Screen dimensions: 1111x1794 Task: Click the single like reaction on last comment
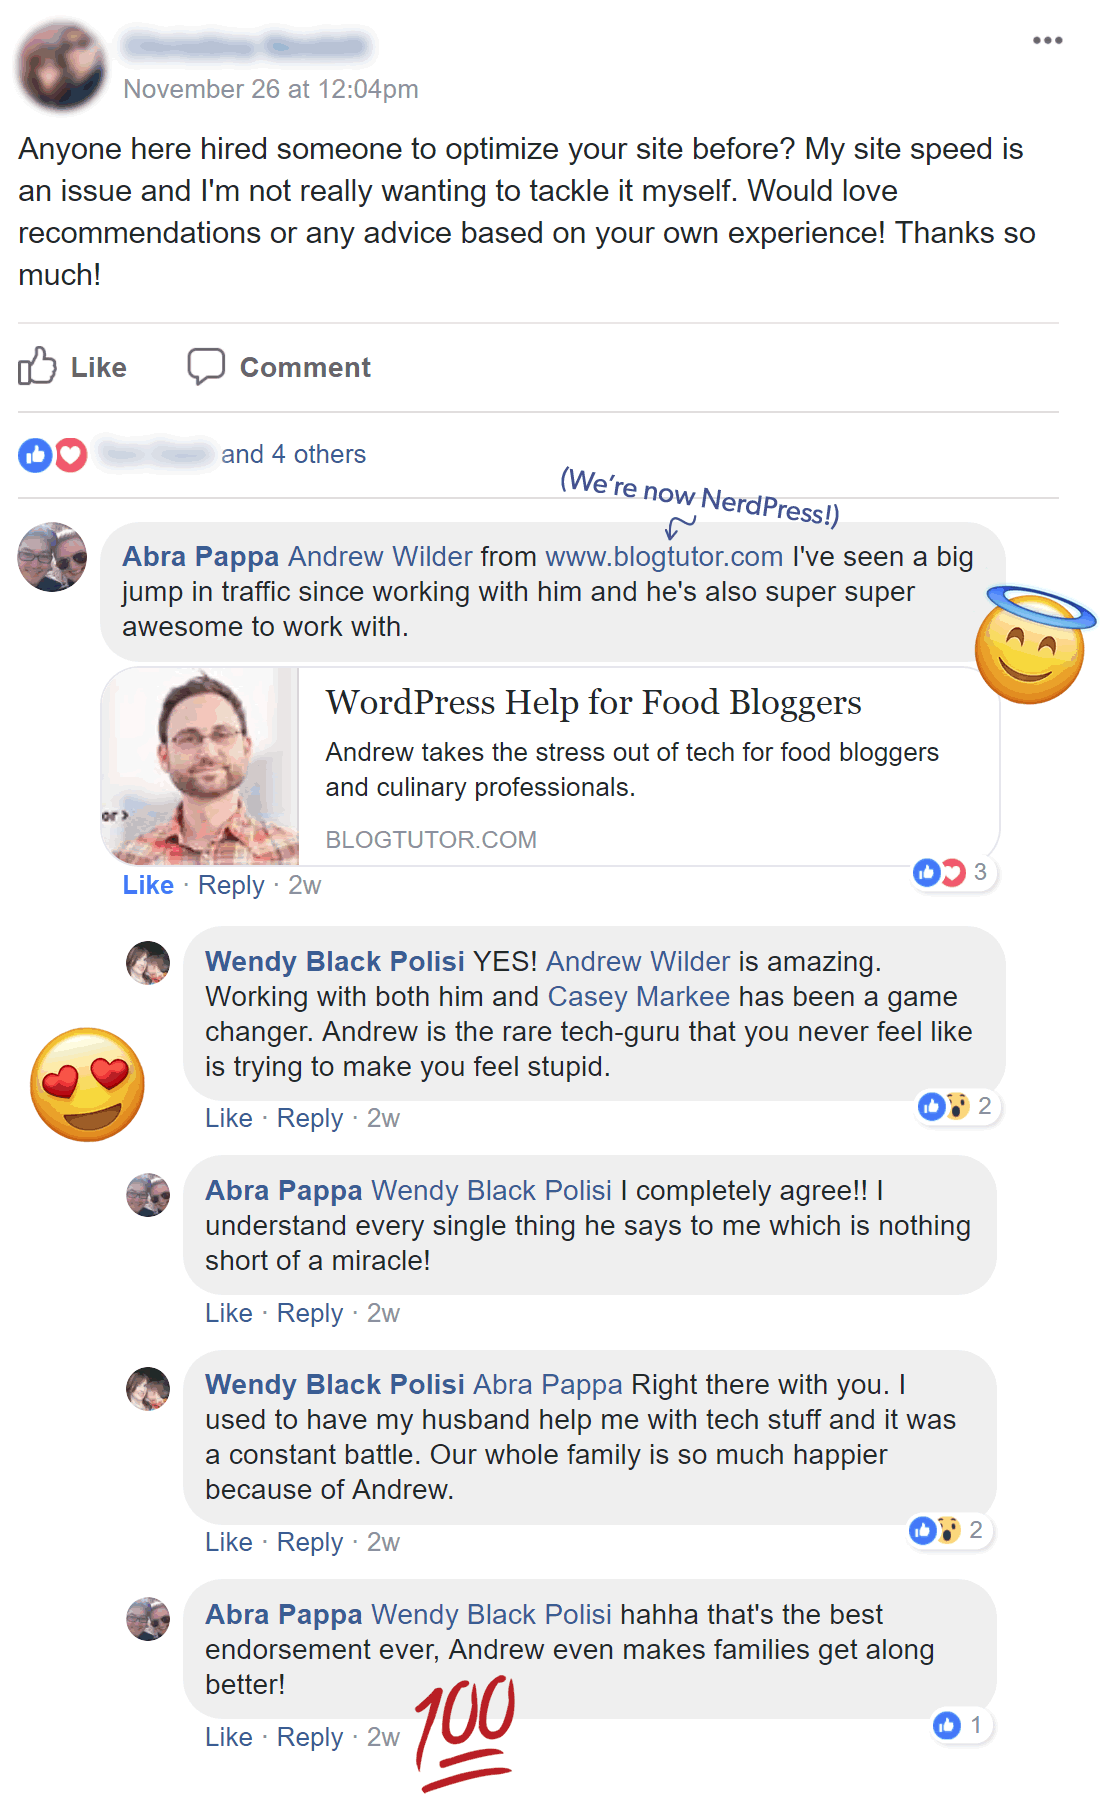[960, 1725]
